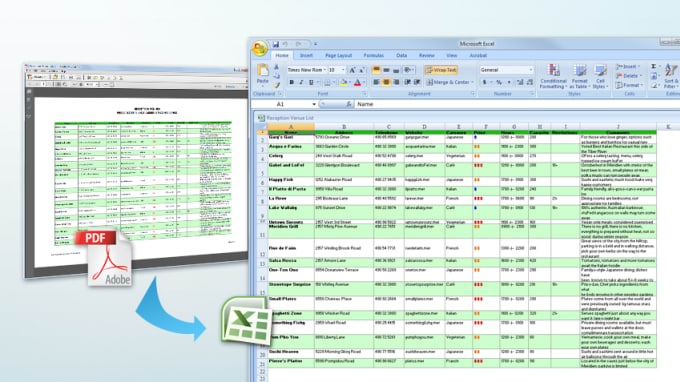
Task: Select Bottom Align in Alignment group
Action: 396,70
